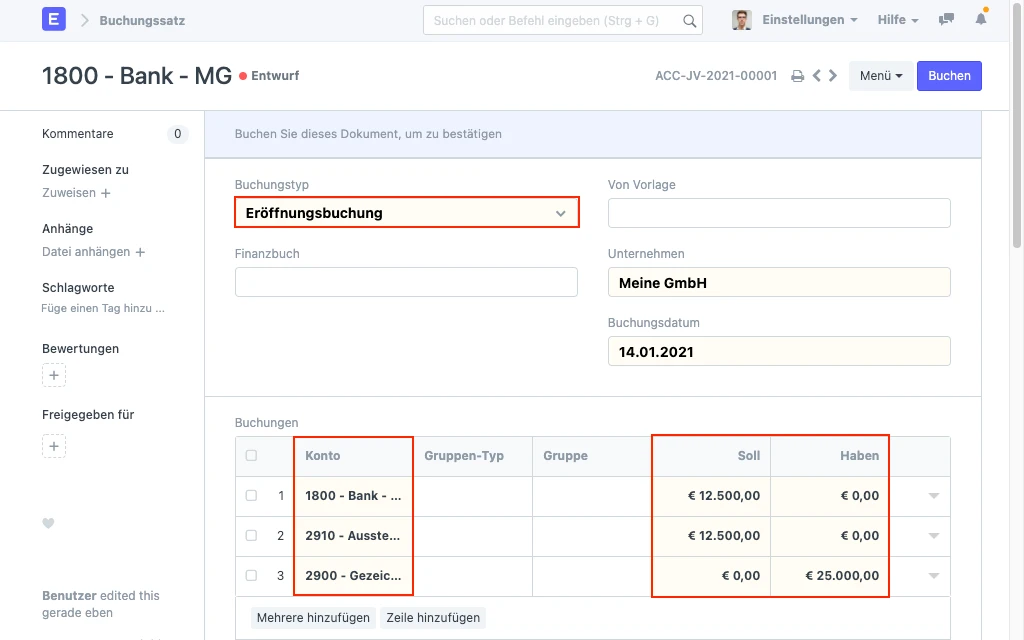This screenshot has width=1024, height=640.
Task: Click the Finanzbuch input field
Action: coord(406,282)
